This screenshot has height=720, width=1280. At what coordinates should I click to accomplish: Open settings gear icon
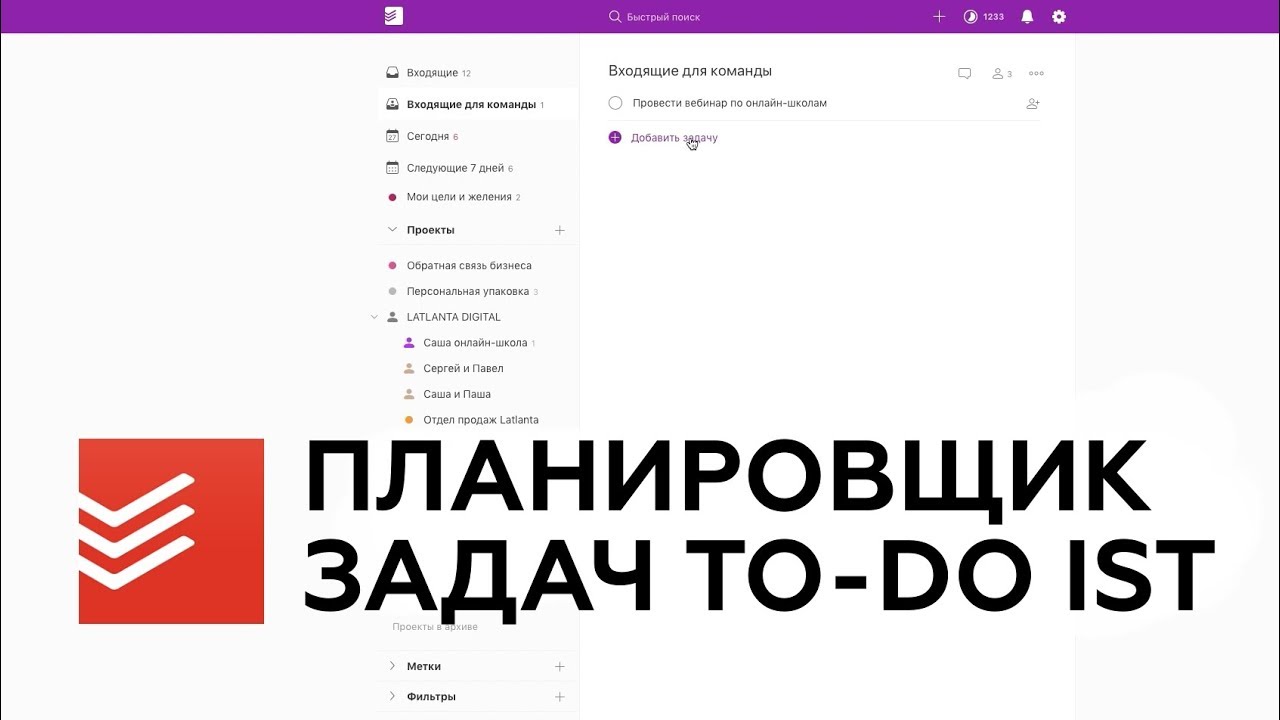[x=1059, y=17]
